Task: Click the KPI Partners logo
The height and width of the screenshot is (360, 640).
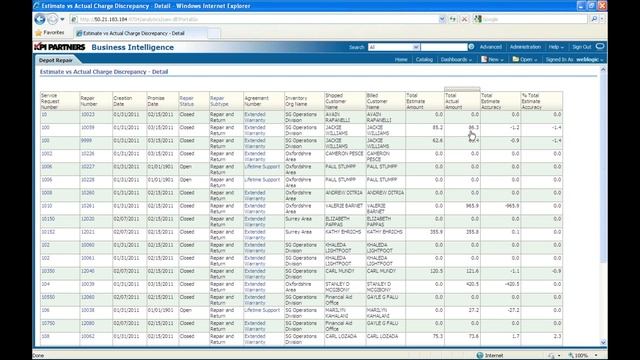Action: (x=60, y=47)
